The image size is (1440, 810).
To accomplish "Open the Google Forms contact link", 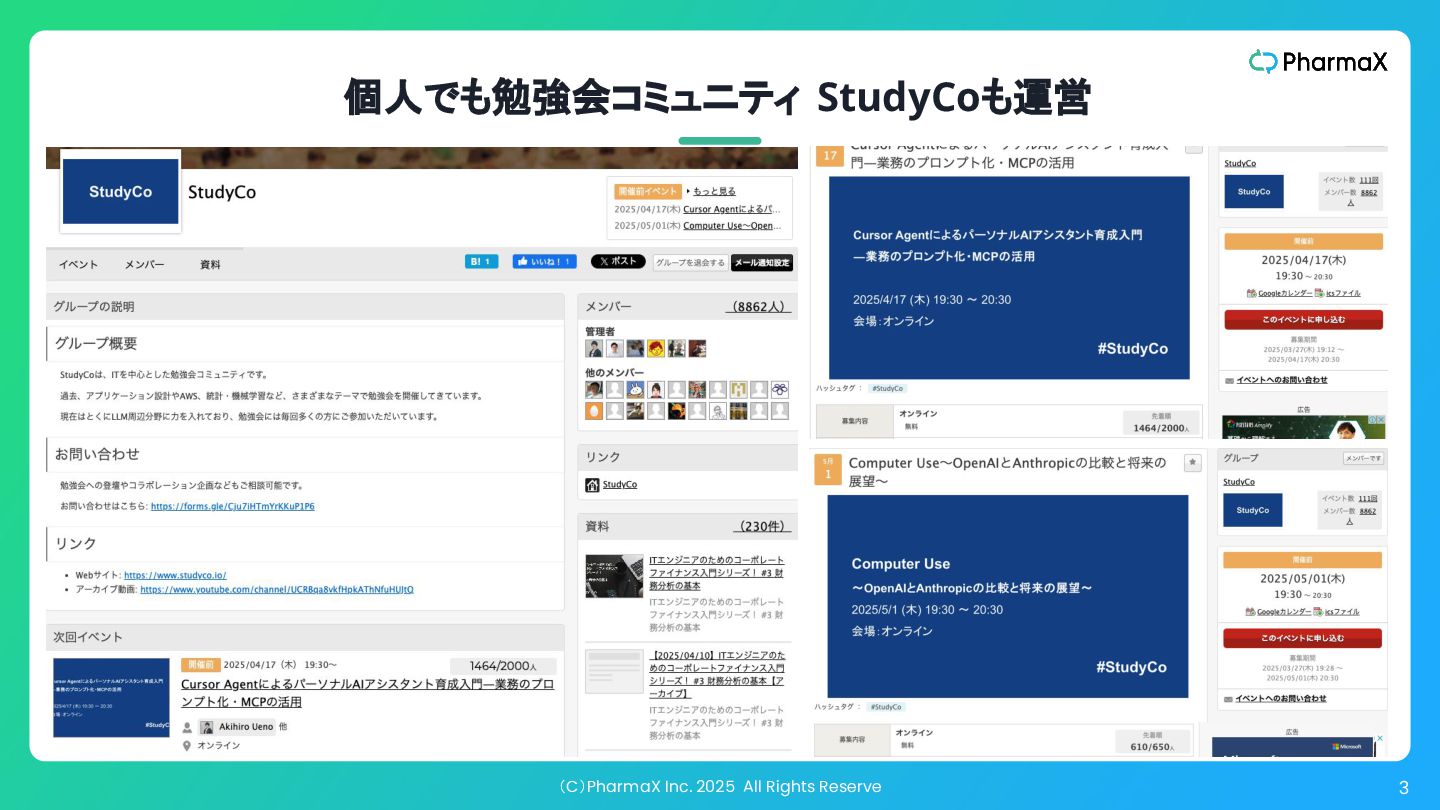I will 232,506.
